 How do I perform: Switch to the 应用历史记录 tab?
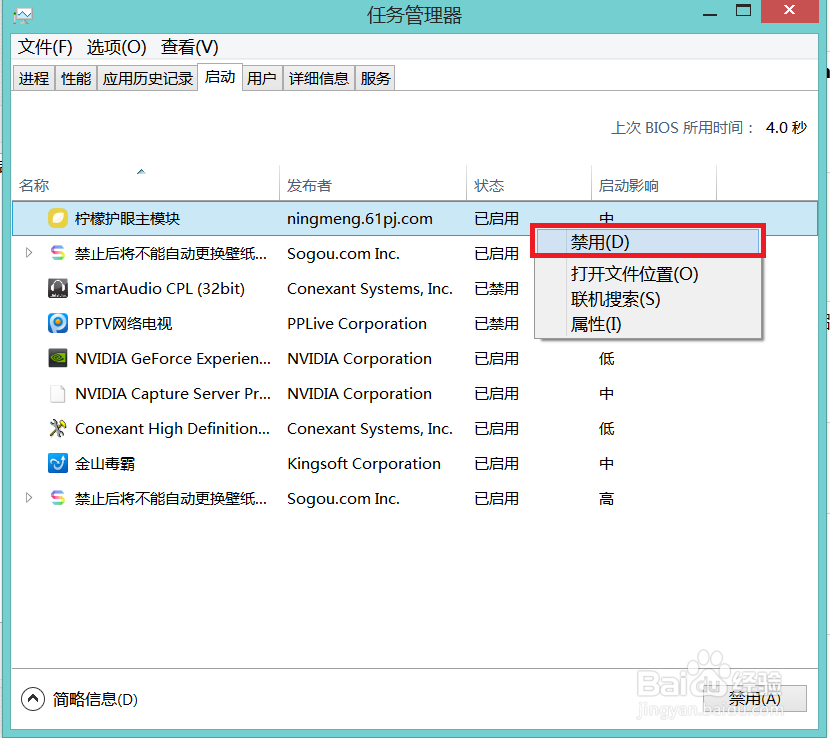tap(148, 78)
